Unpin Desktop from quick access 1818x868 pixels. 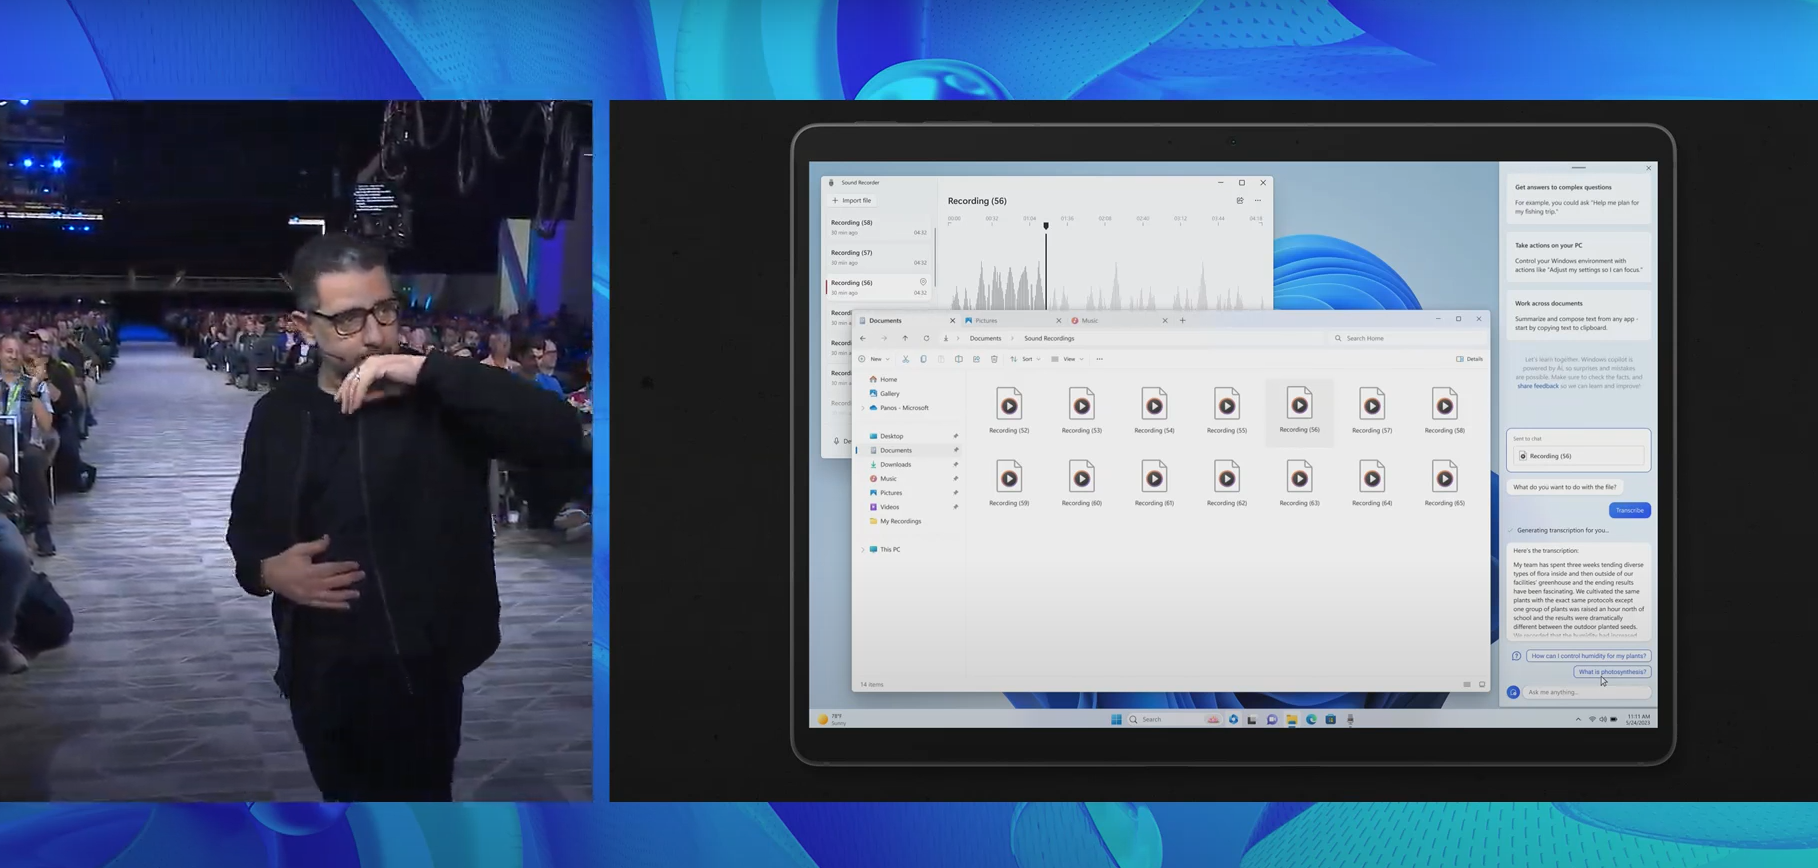955,436
